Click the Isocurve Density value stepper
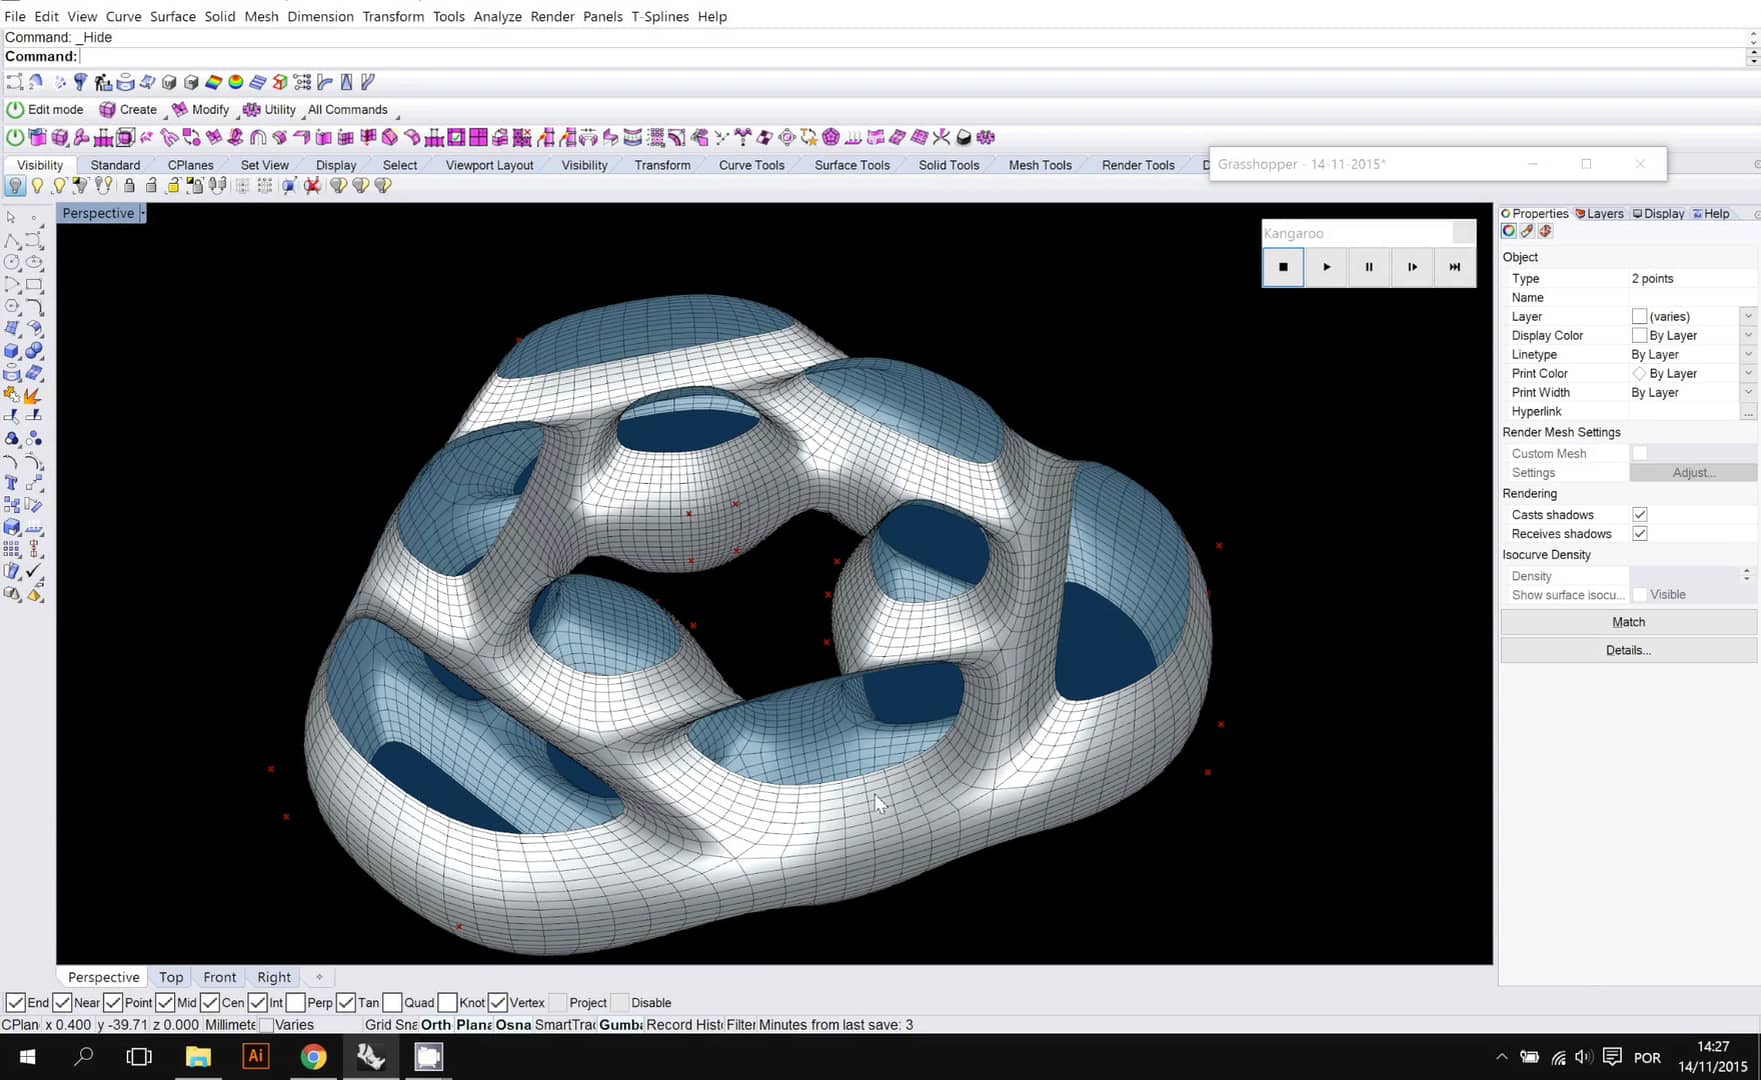 coord(1747,575)
